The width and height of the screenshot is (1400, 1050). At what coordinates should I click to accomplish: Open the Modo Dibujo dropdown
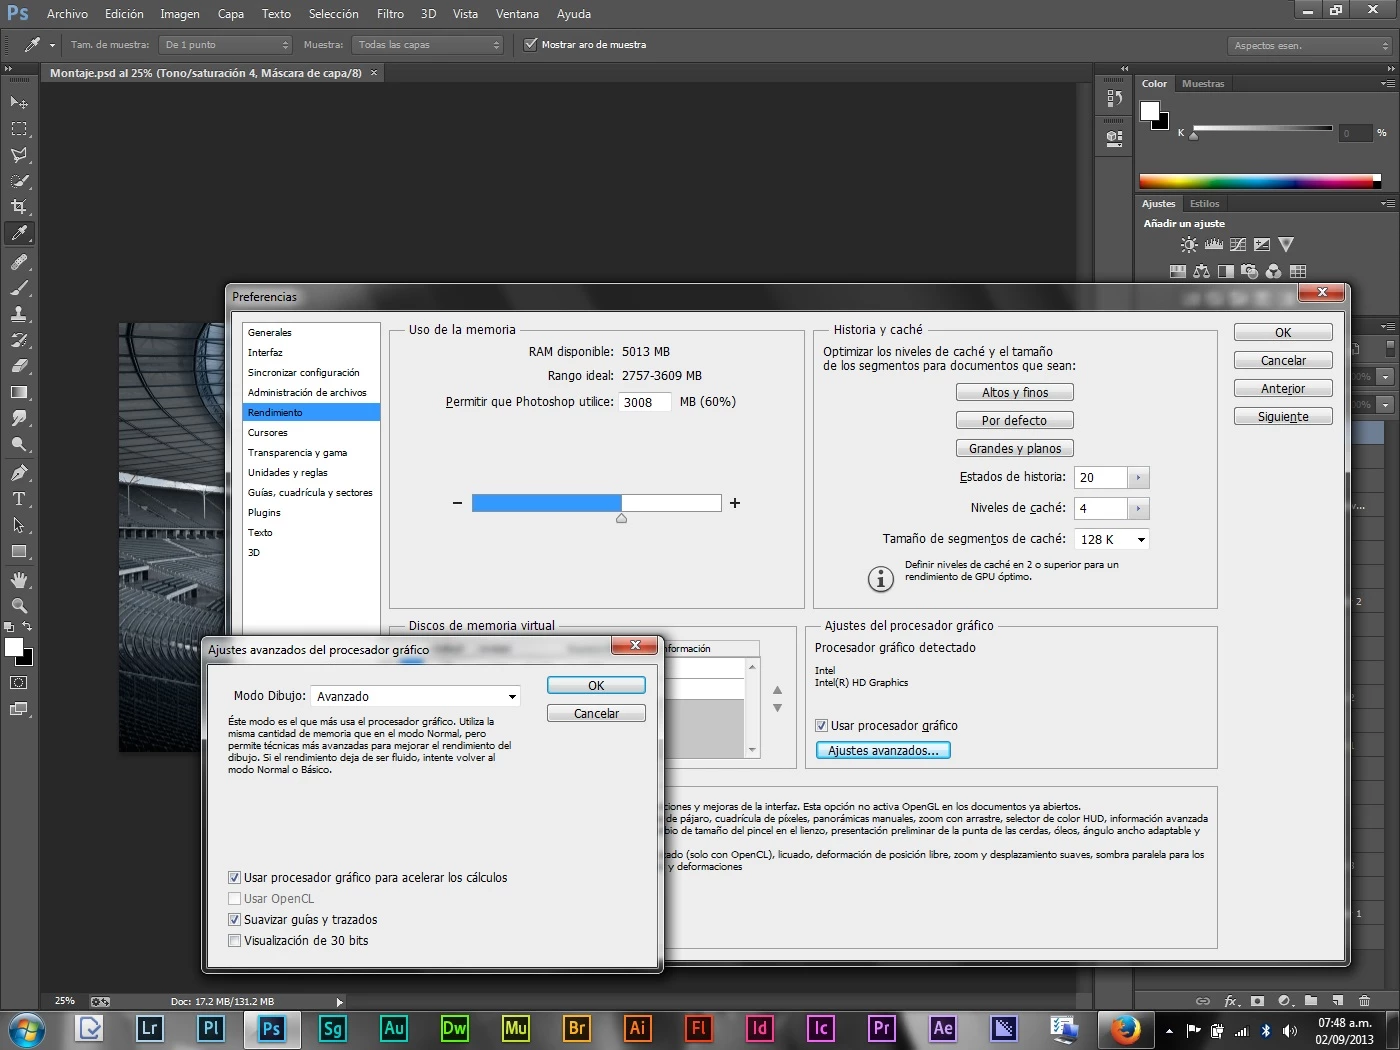[416, 696]
